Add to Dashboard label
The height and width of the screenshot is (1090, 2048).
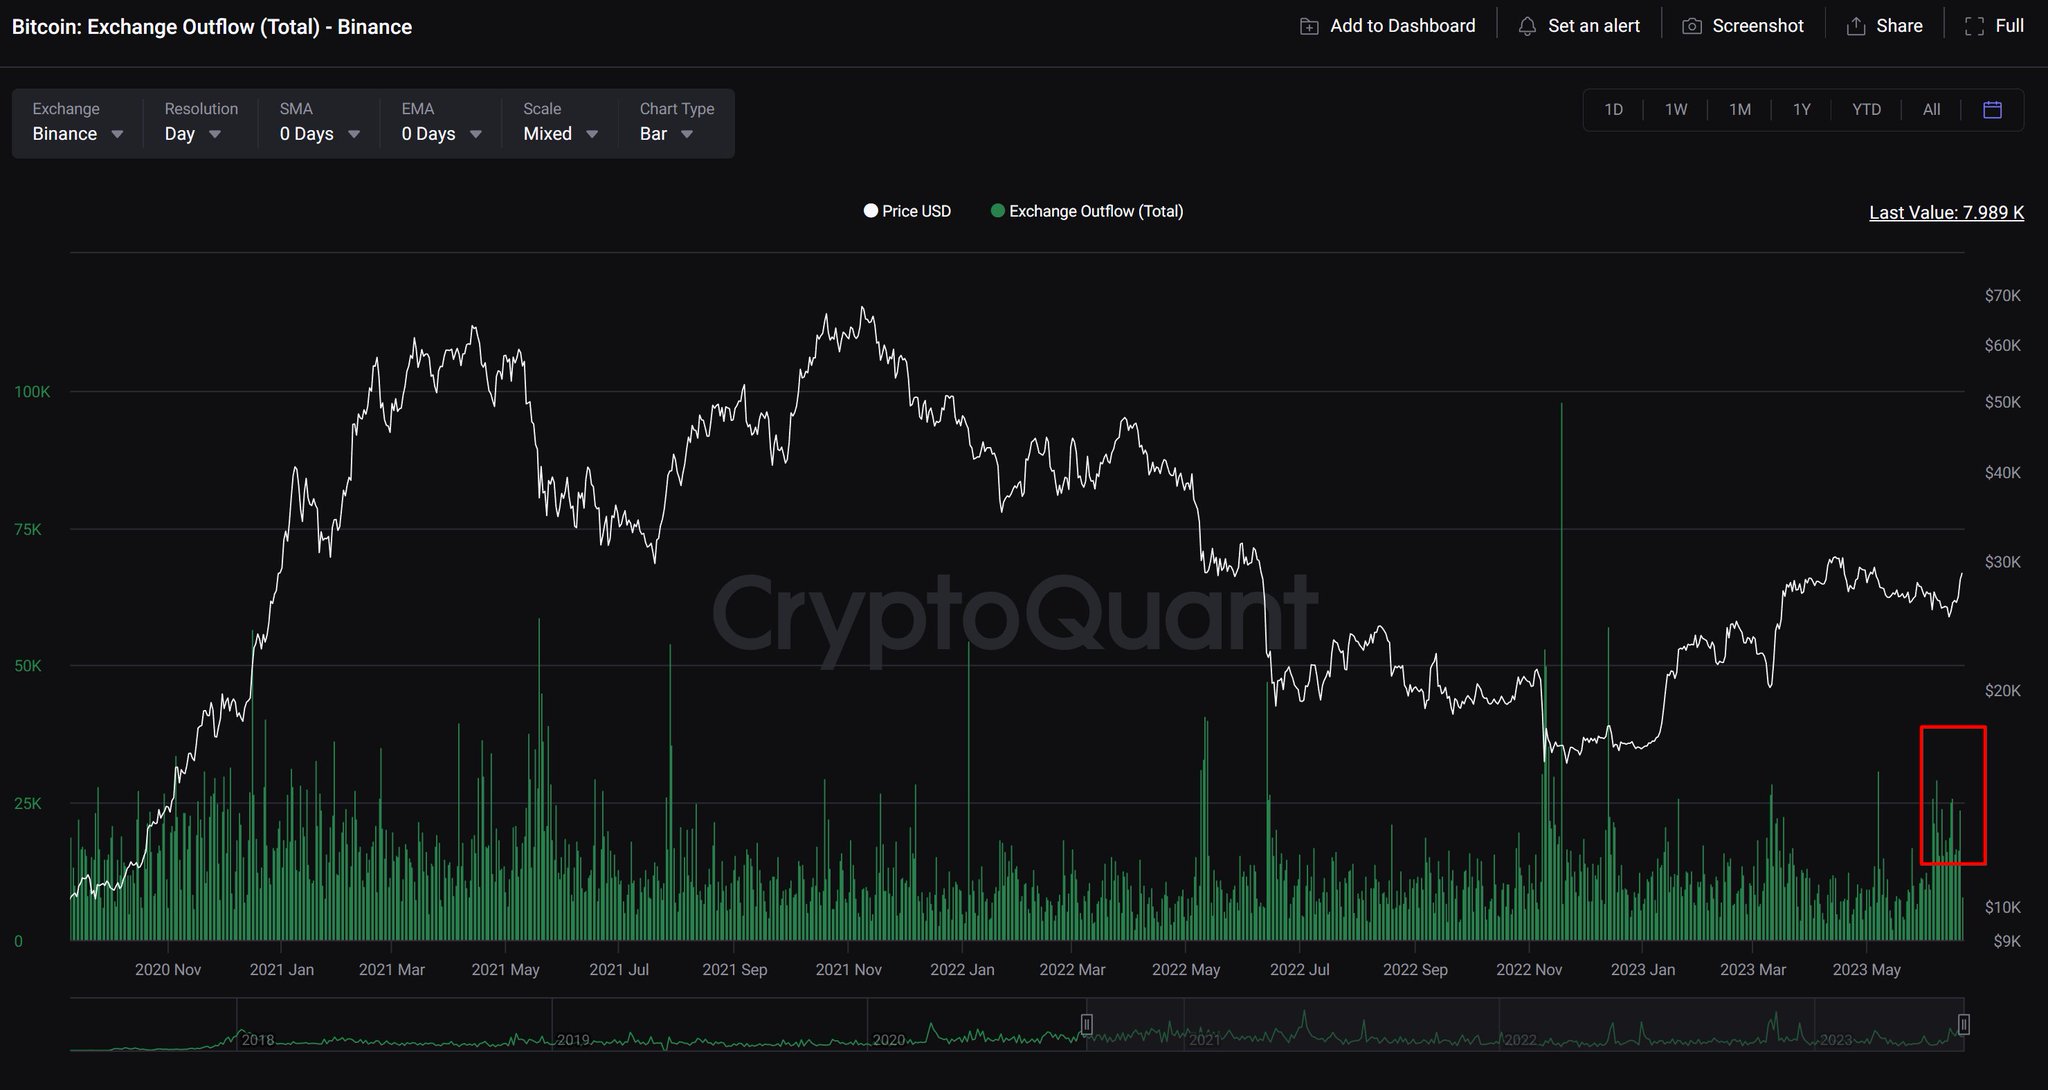click(1402, 26)
